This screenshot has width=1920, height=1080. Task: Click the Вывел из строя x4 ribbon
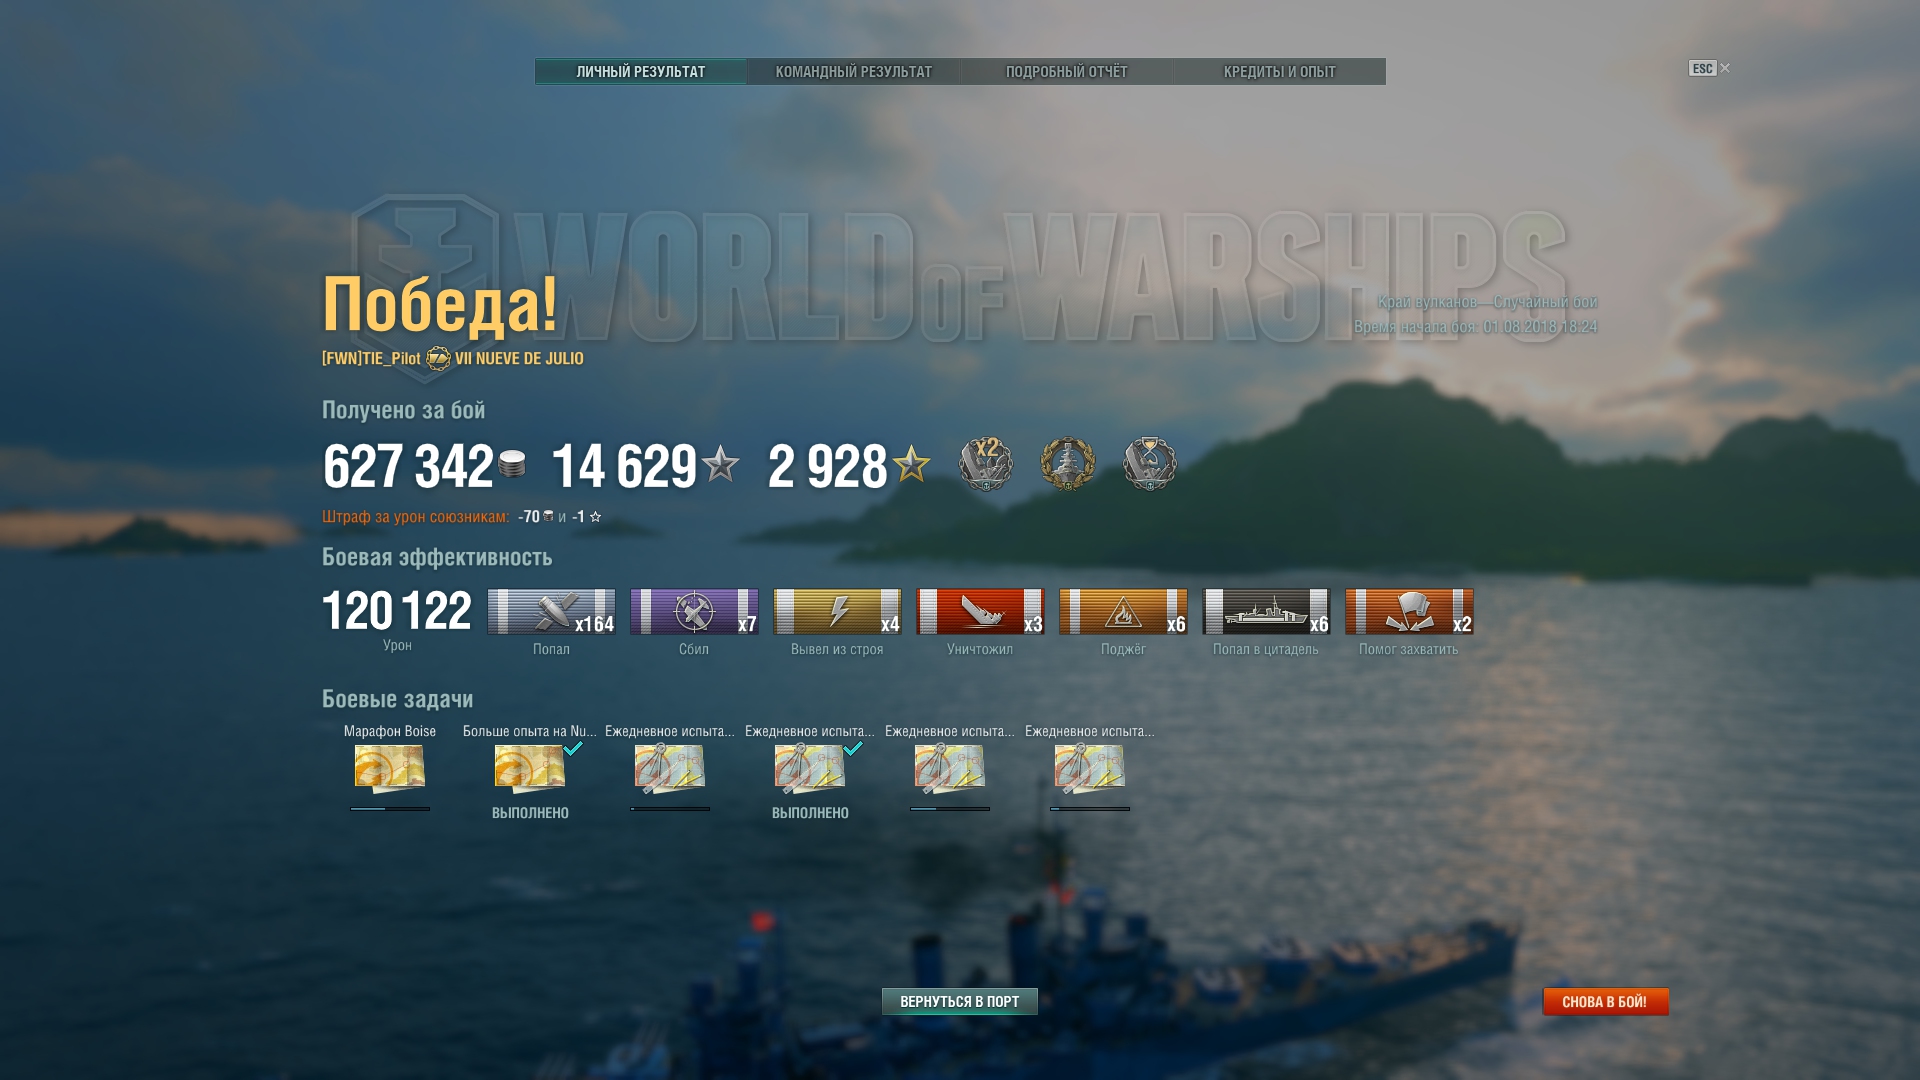coord(837,611)
